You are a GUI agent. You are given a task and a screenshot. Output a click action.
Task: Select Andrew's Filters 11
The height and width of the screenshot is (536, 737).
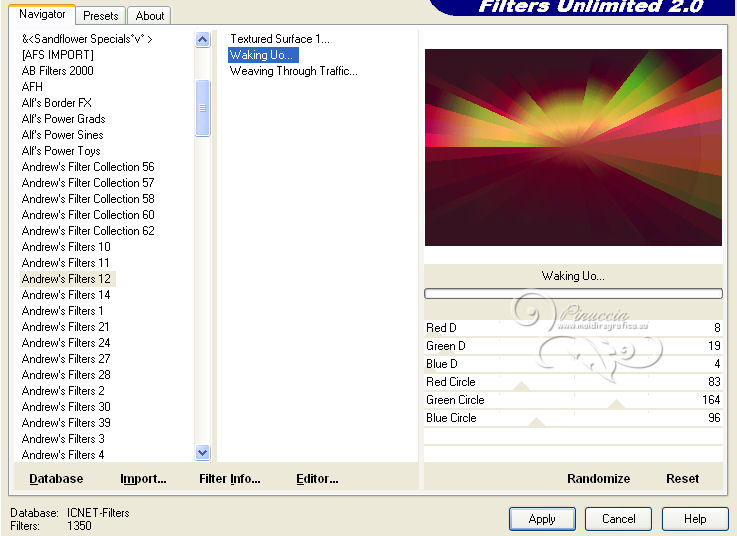click(65, 263)
